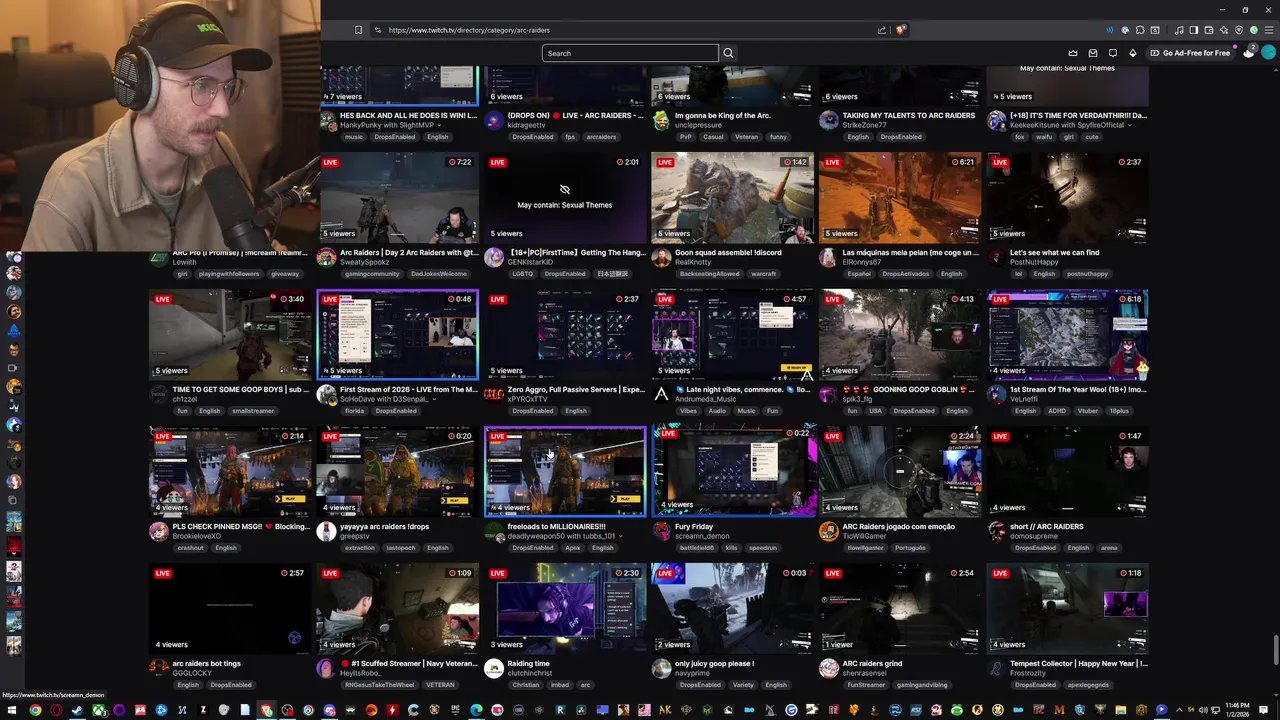
Task: Select the 'Português' tag under TioWillGamer
Action: 910,547
